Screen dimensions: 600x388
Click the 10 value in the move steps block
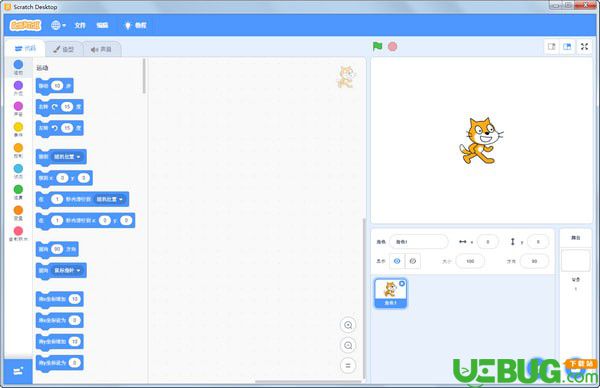(x=57, y=86)
